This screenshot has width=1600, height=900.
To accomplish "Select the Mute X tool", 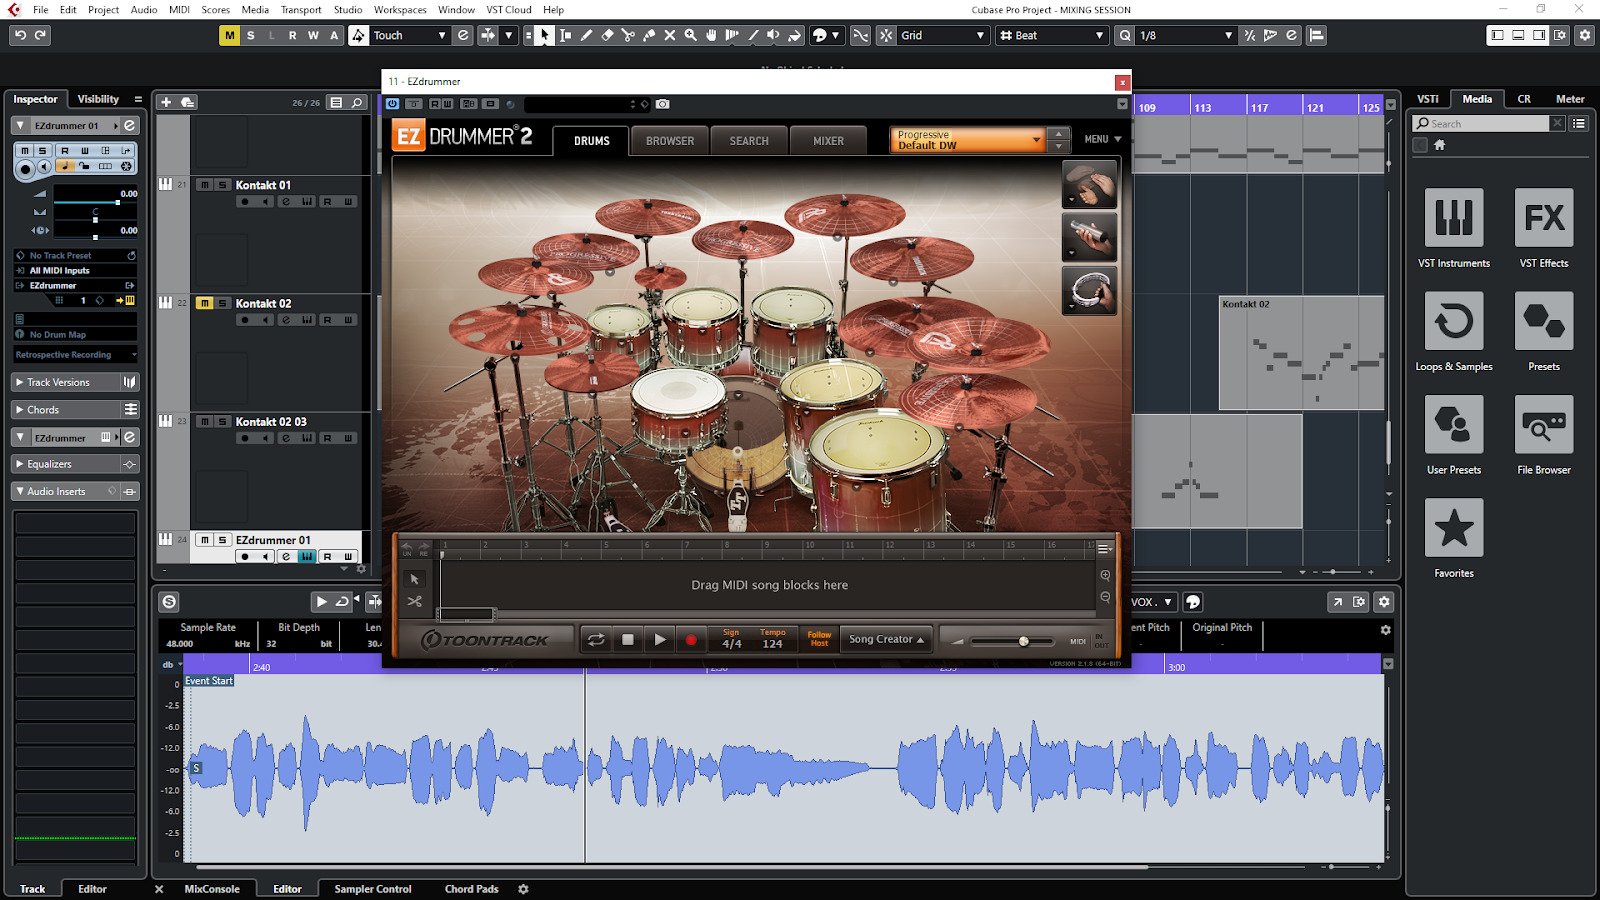I will click(670, 35).
